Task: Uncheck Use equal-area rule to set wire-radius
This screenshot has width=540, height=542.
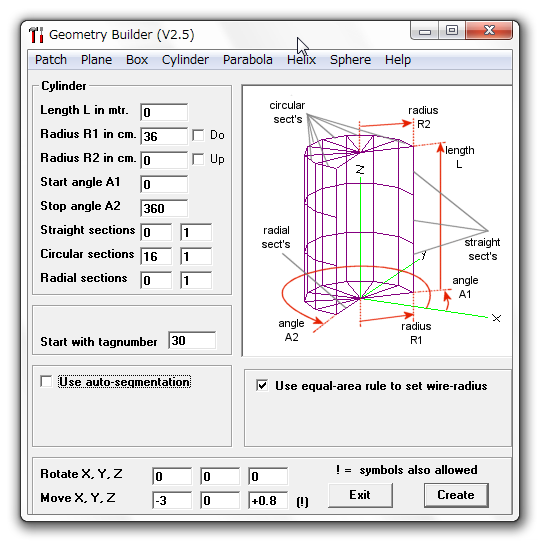Action: tap(262, 385)
